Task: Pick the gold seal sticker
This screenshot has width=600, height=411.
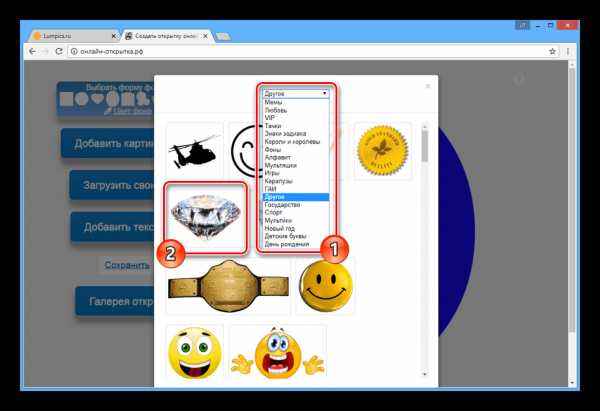Action: [x=383, y=151]
